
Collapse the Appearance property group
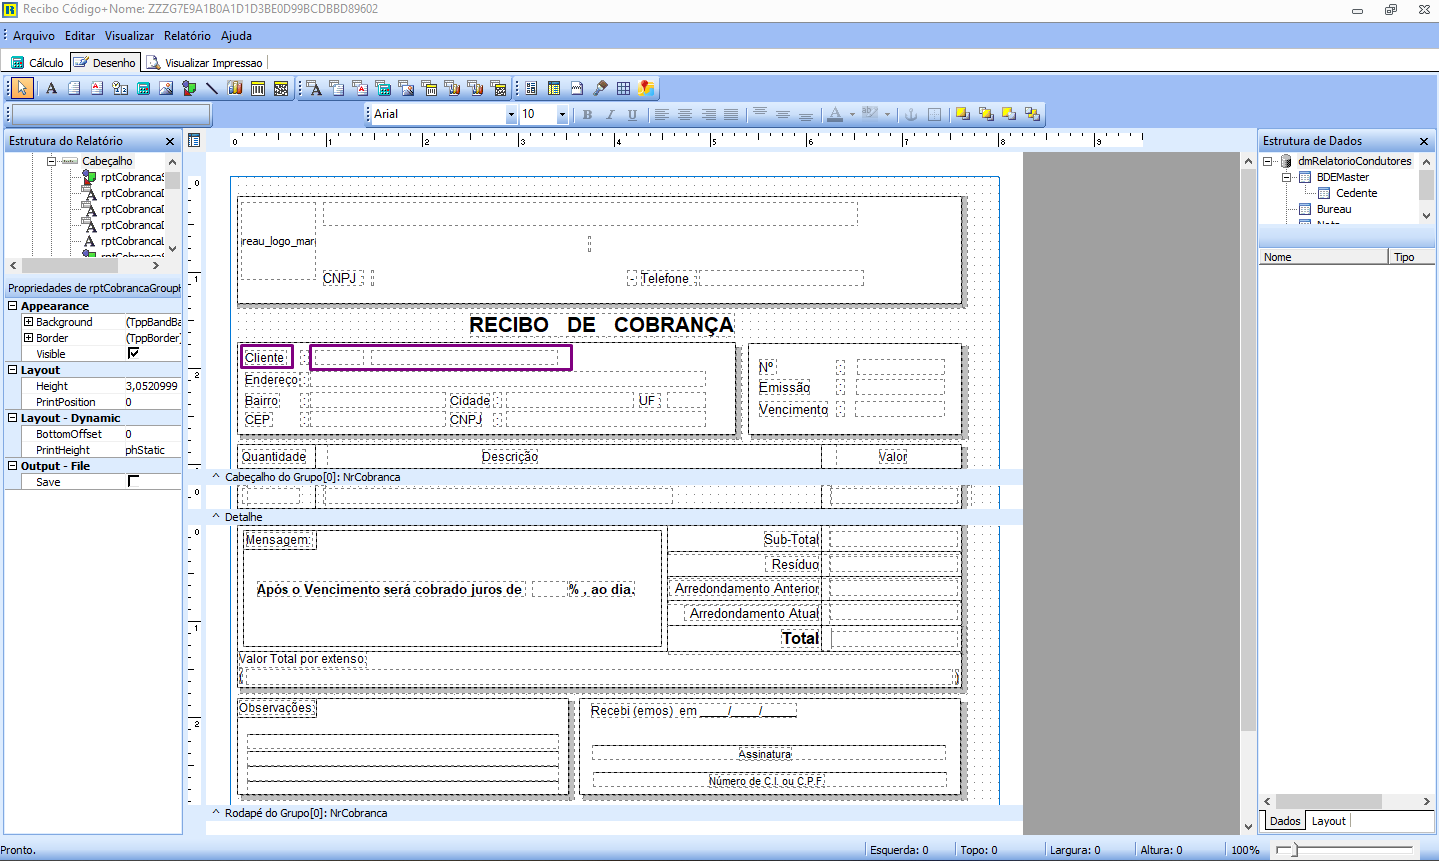pos(12,306)
